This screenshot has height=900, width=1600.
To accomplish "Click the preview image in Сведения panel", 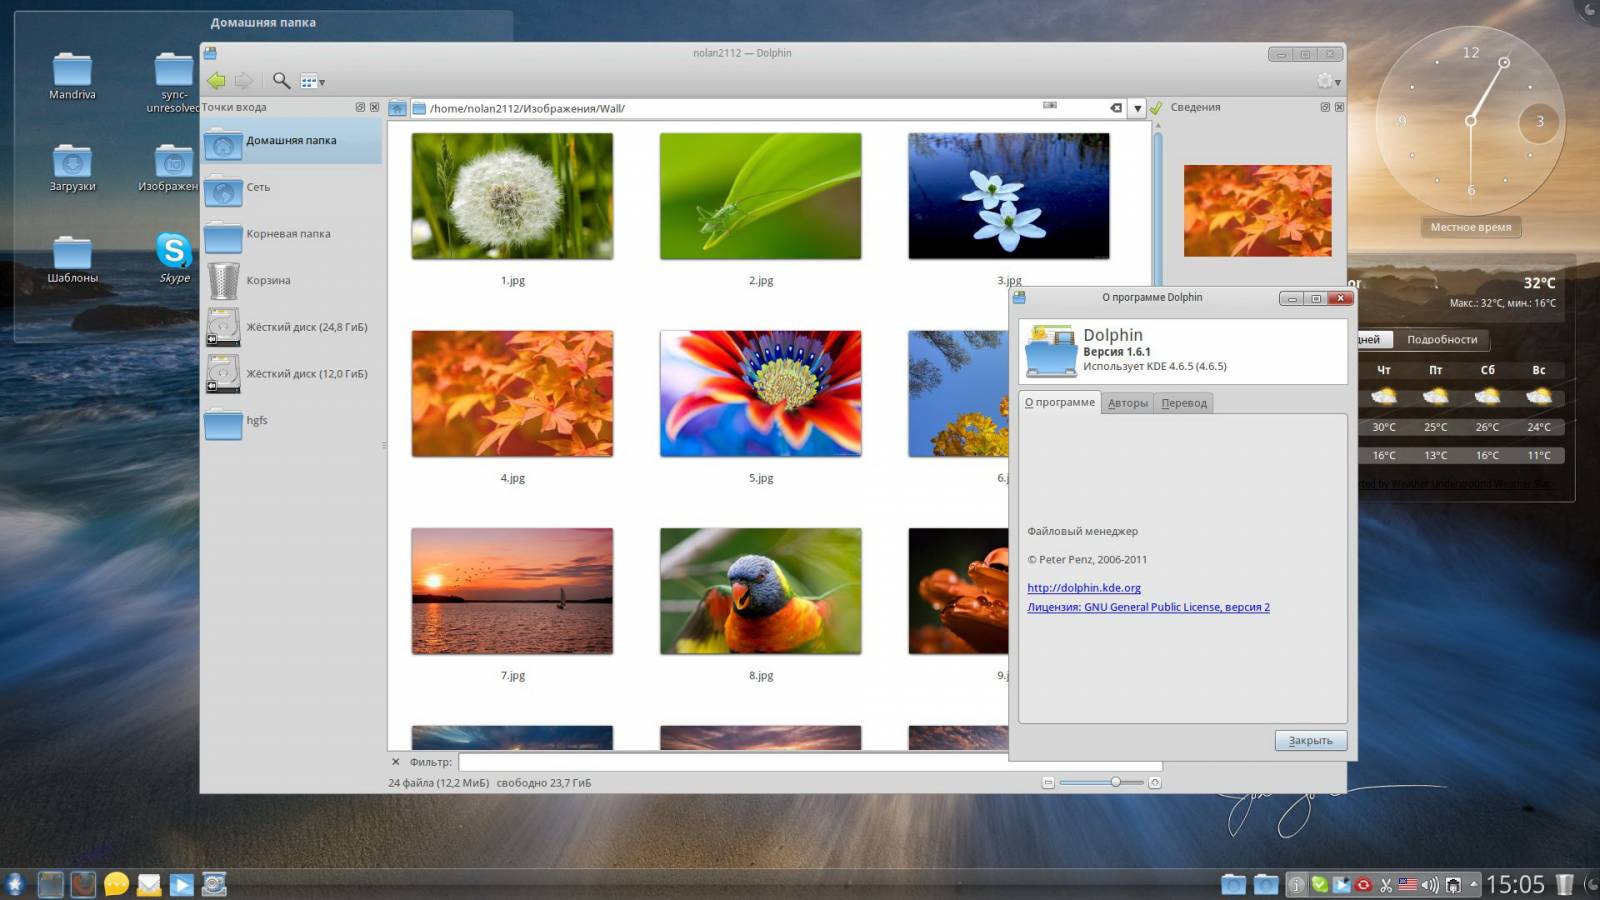I will [x=1257, y=211].
